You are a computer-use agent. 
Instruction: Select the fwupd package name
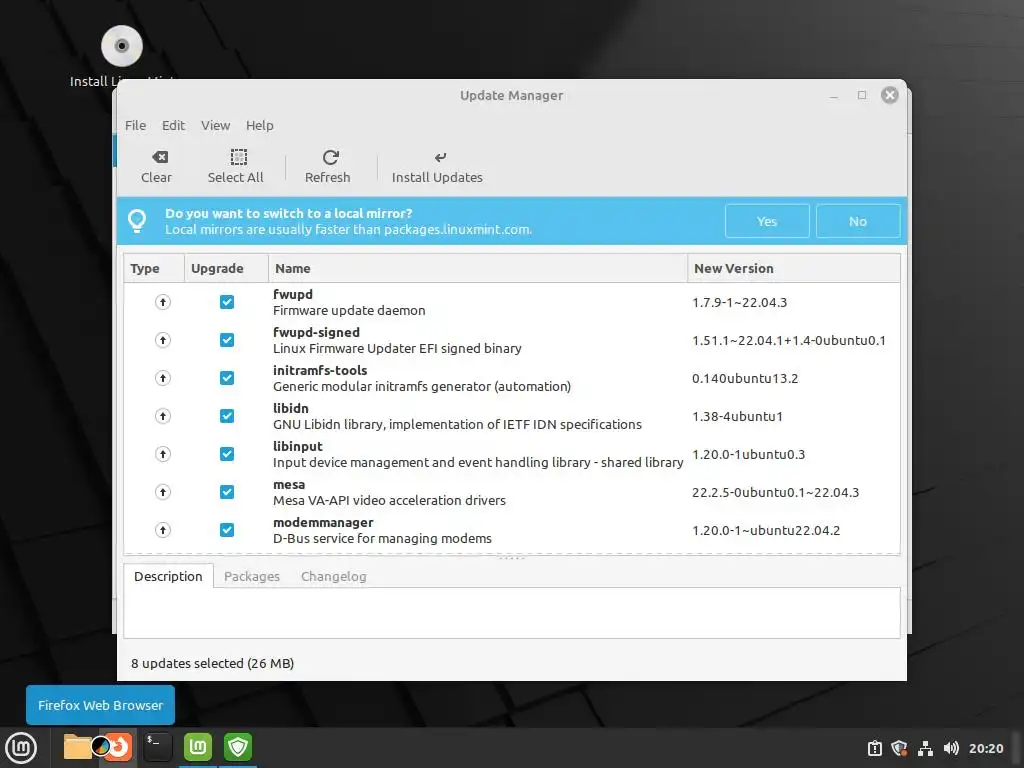point(293,295)
